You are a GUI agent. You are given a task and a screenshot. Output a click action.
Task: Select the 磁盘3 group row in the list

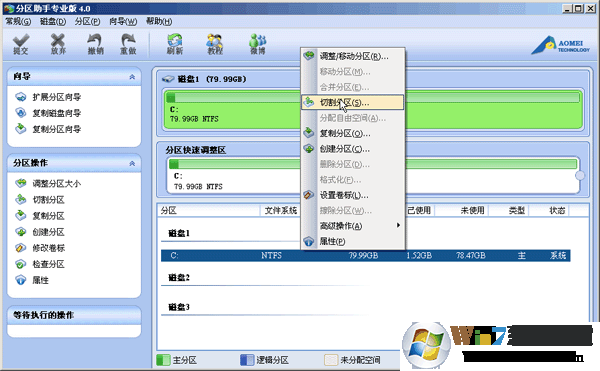click(x=179, y=307)
